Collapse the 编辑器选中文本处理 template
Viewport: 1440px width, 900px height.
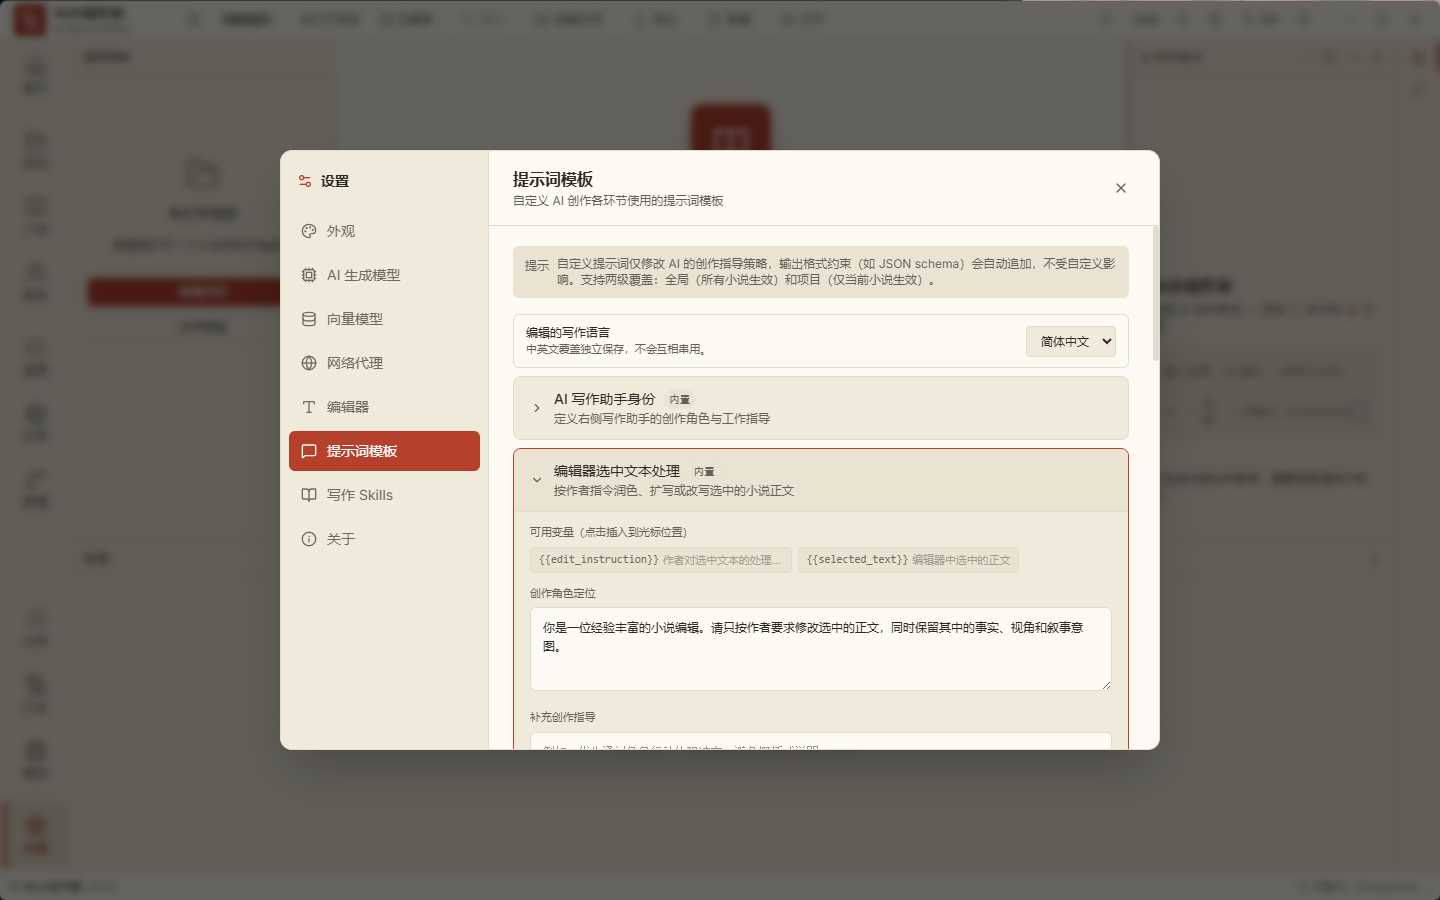(820, 480)
